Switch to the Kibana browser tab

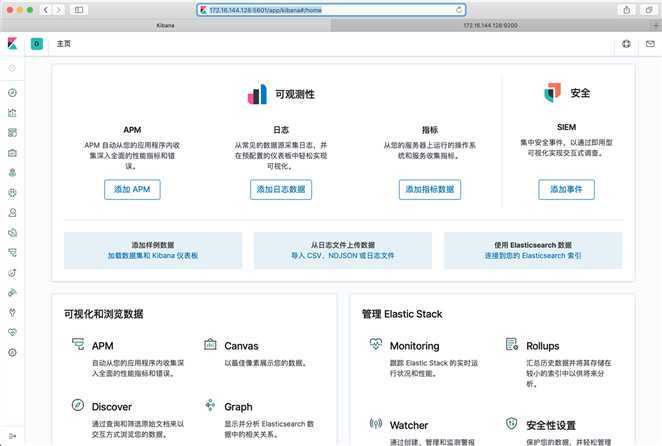tap(166, 25)
